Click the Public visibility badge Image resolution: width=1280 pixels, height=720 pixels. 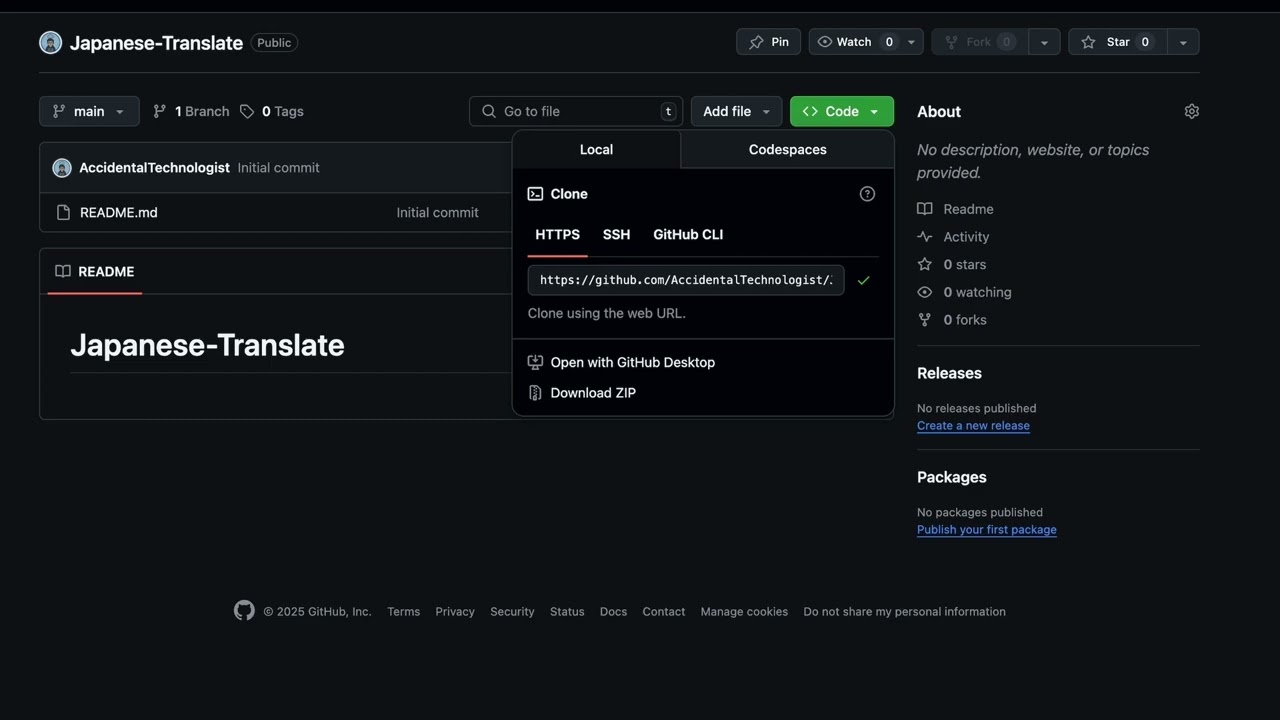pos(274,42)
